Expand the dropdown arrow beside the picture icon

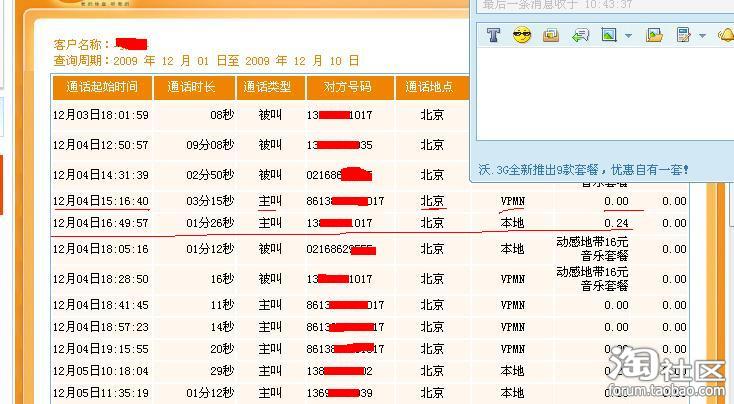point(629,36)
